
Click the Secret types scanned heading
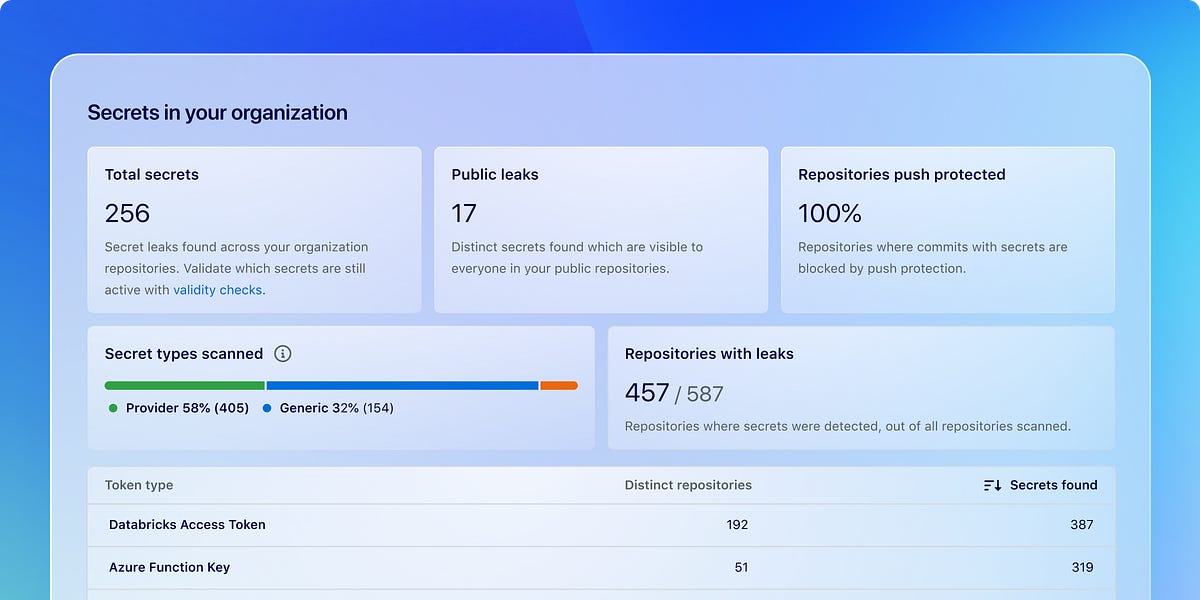tap(184, 354)
